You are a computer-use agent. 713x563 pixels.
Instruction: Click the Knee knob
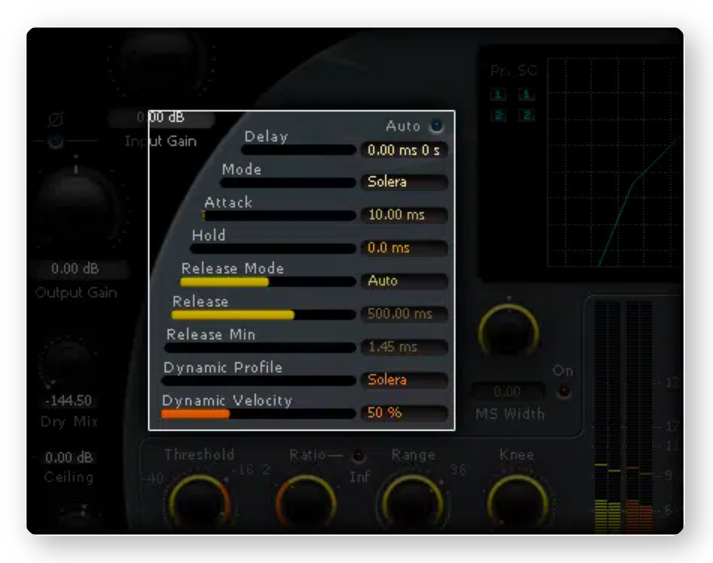(518, 504)
